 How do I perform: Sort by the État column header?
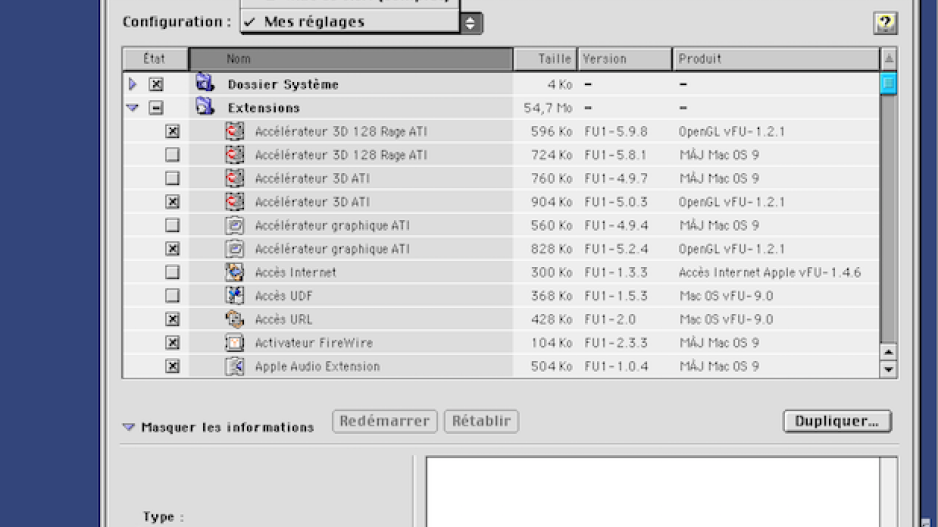click(156, 59)
